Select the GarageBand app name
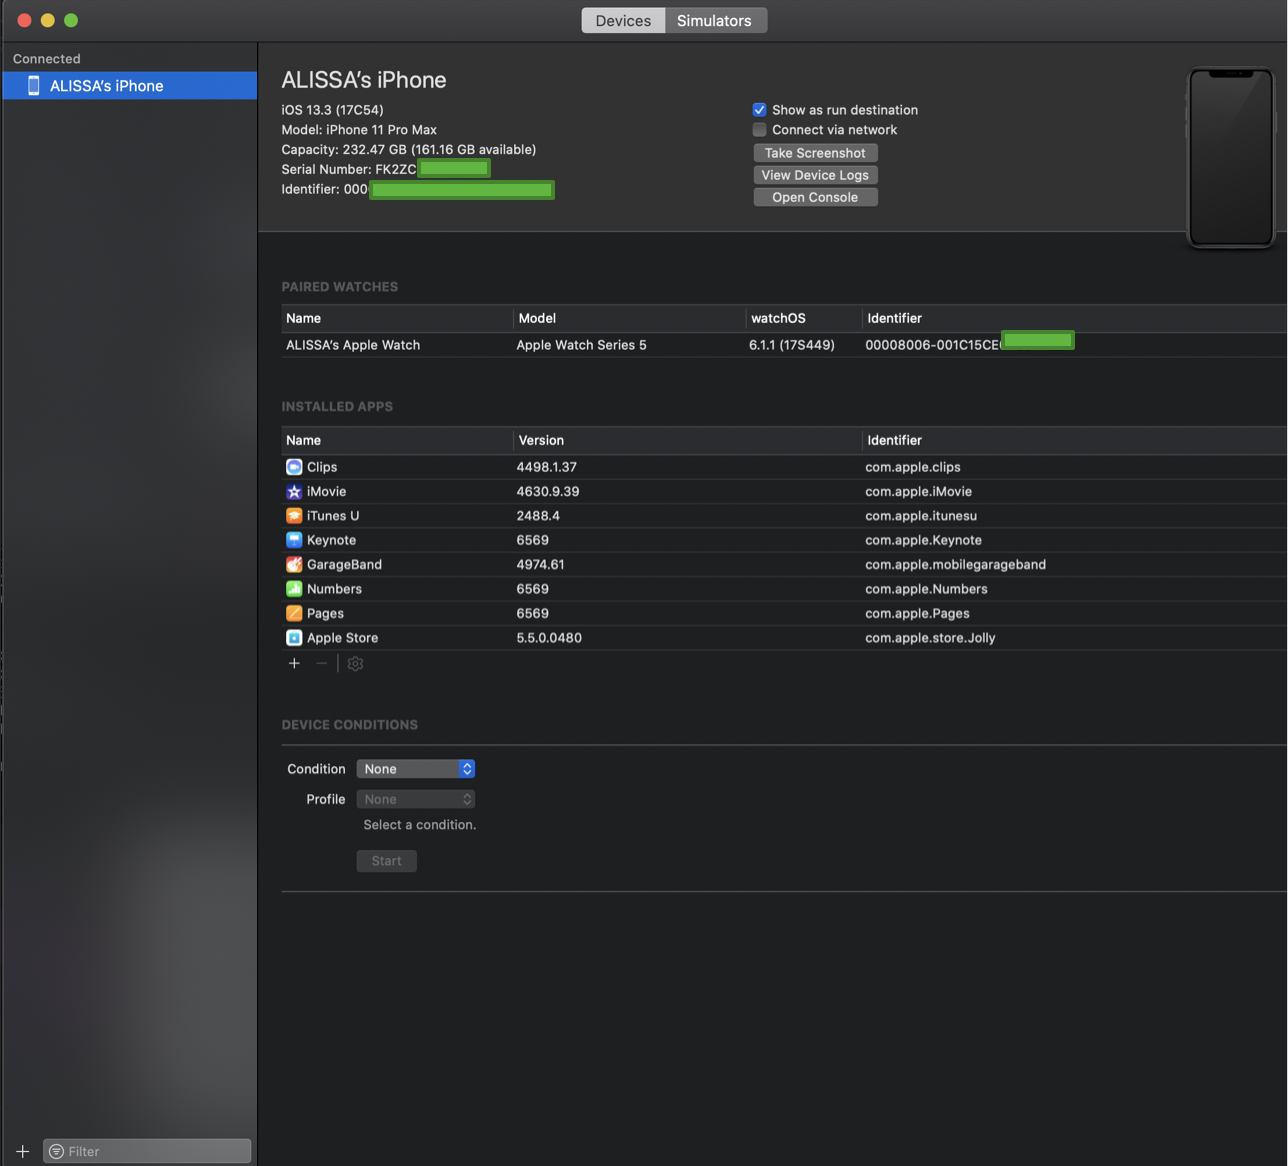 point(344,565)
